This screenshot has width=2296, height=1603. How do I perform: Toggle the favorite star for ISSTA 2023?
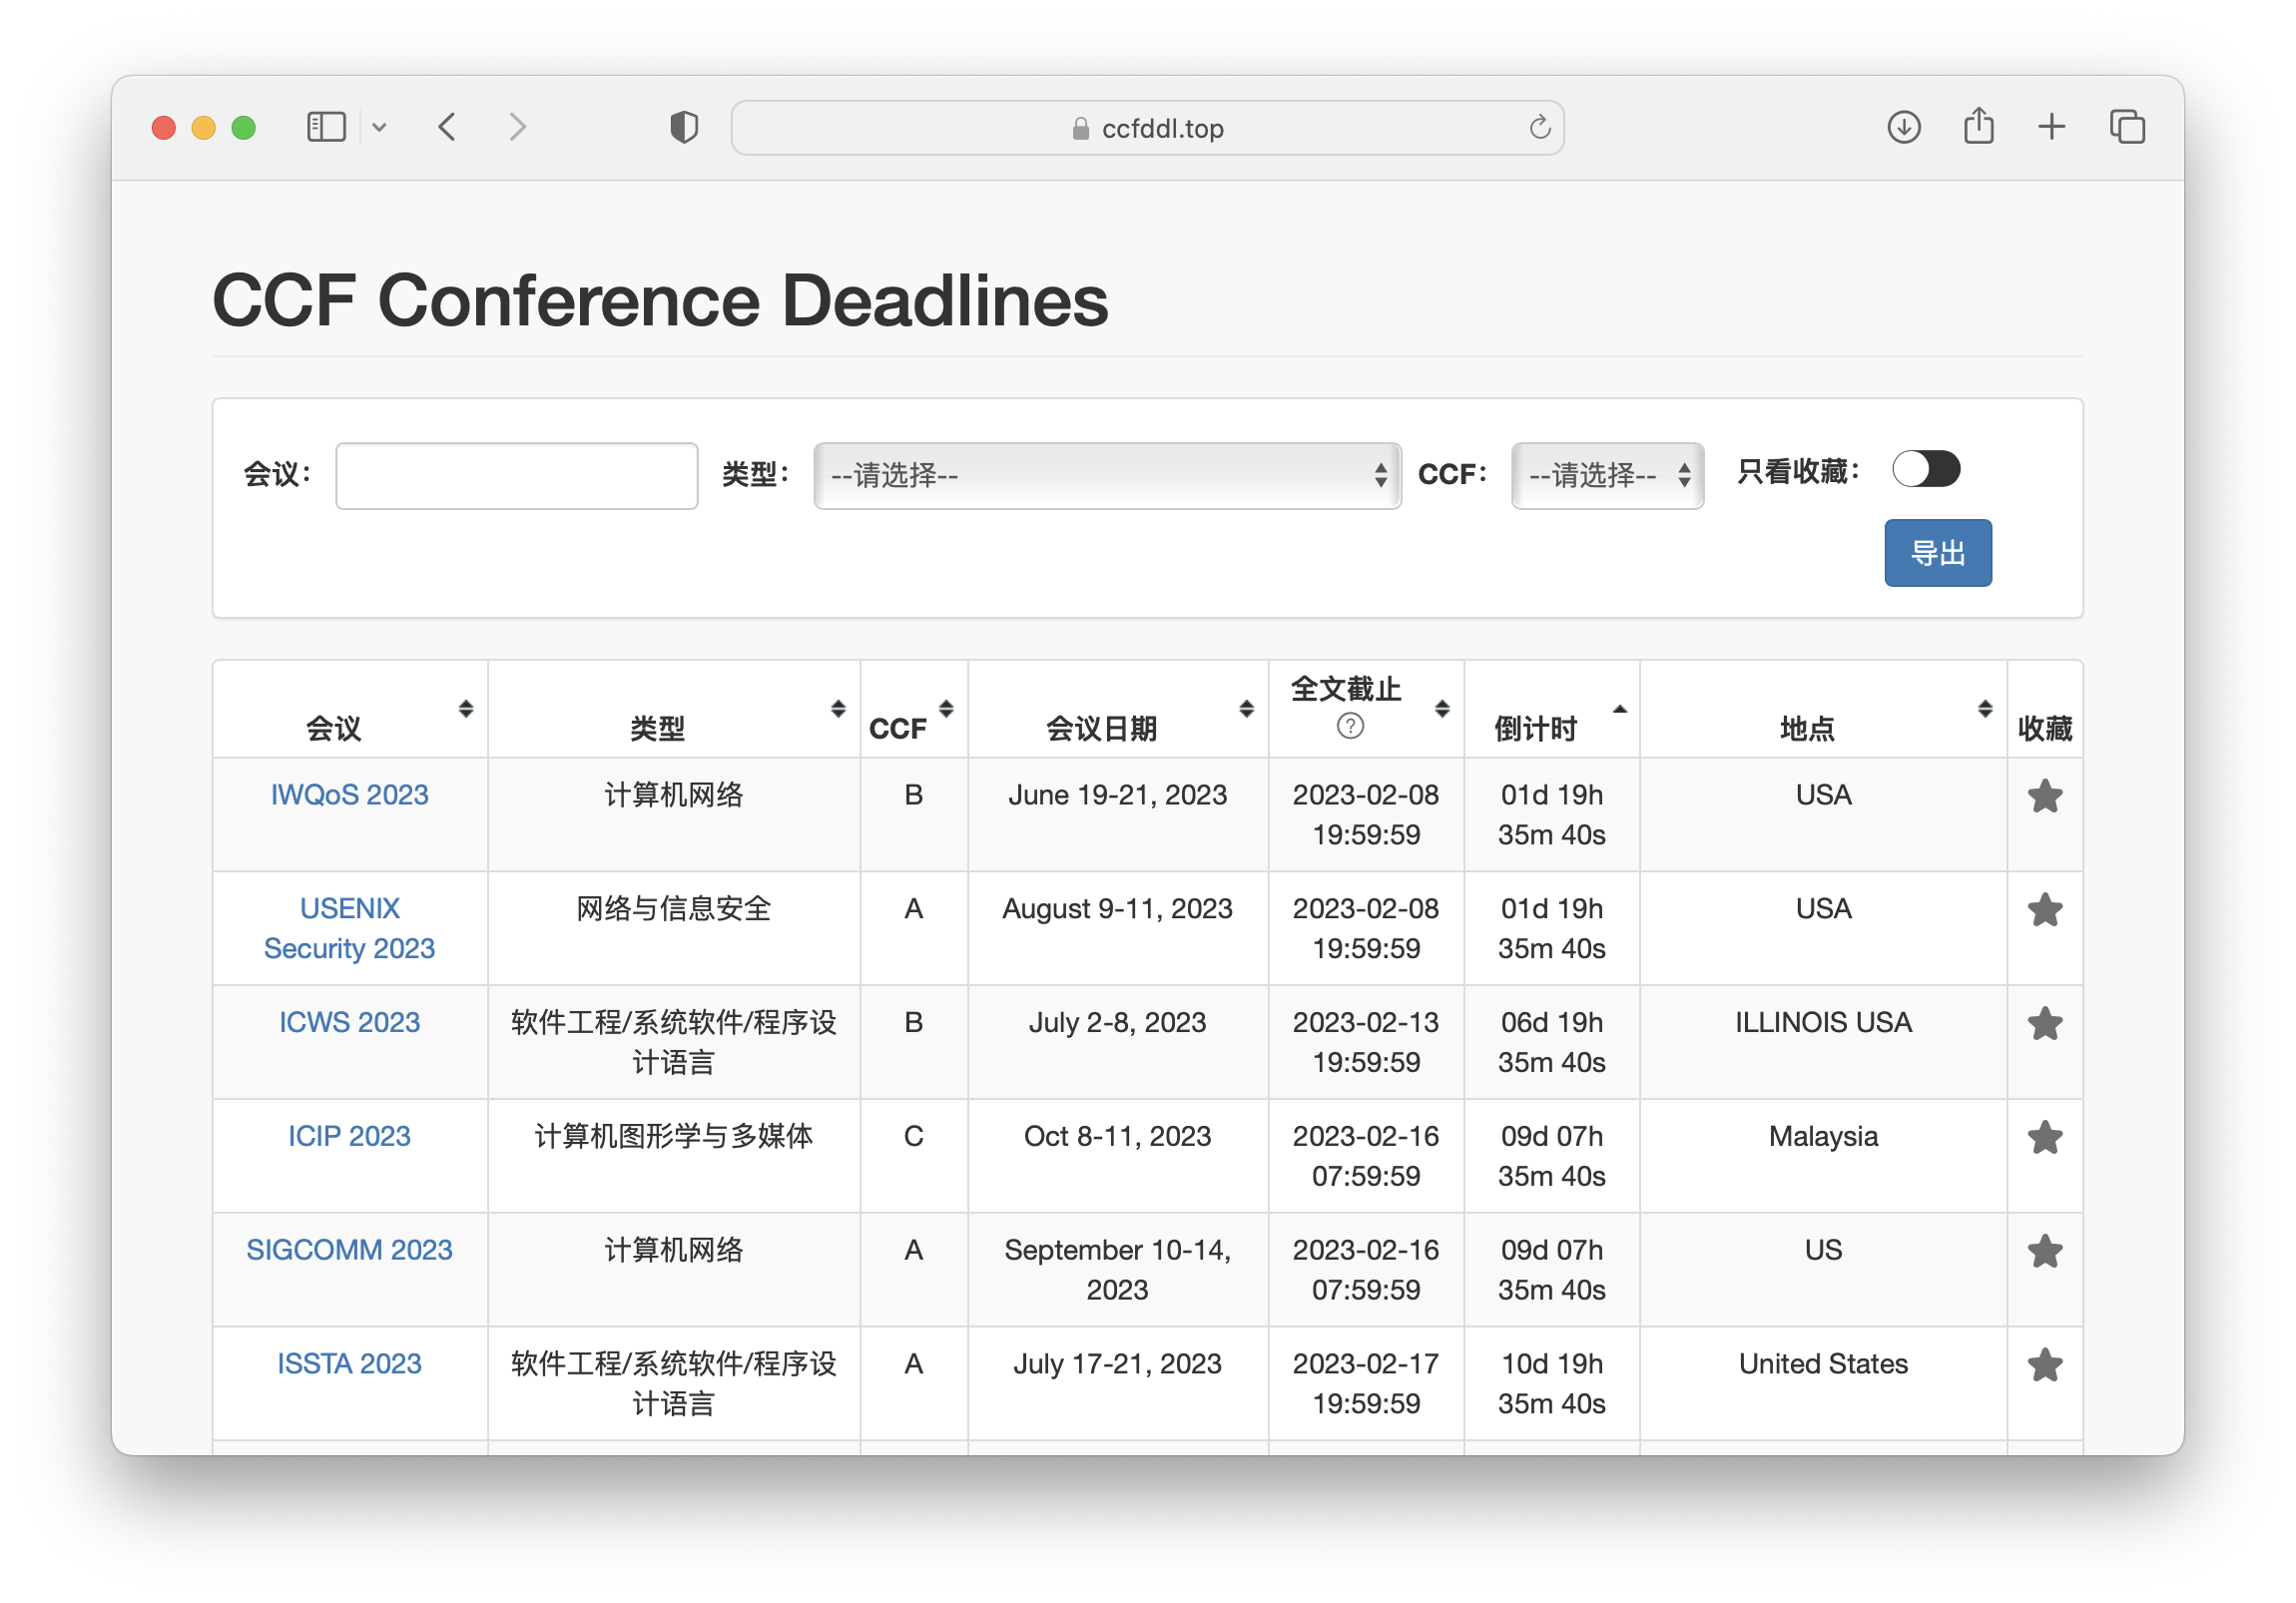2045,1365
